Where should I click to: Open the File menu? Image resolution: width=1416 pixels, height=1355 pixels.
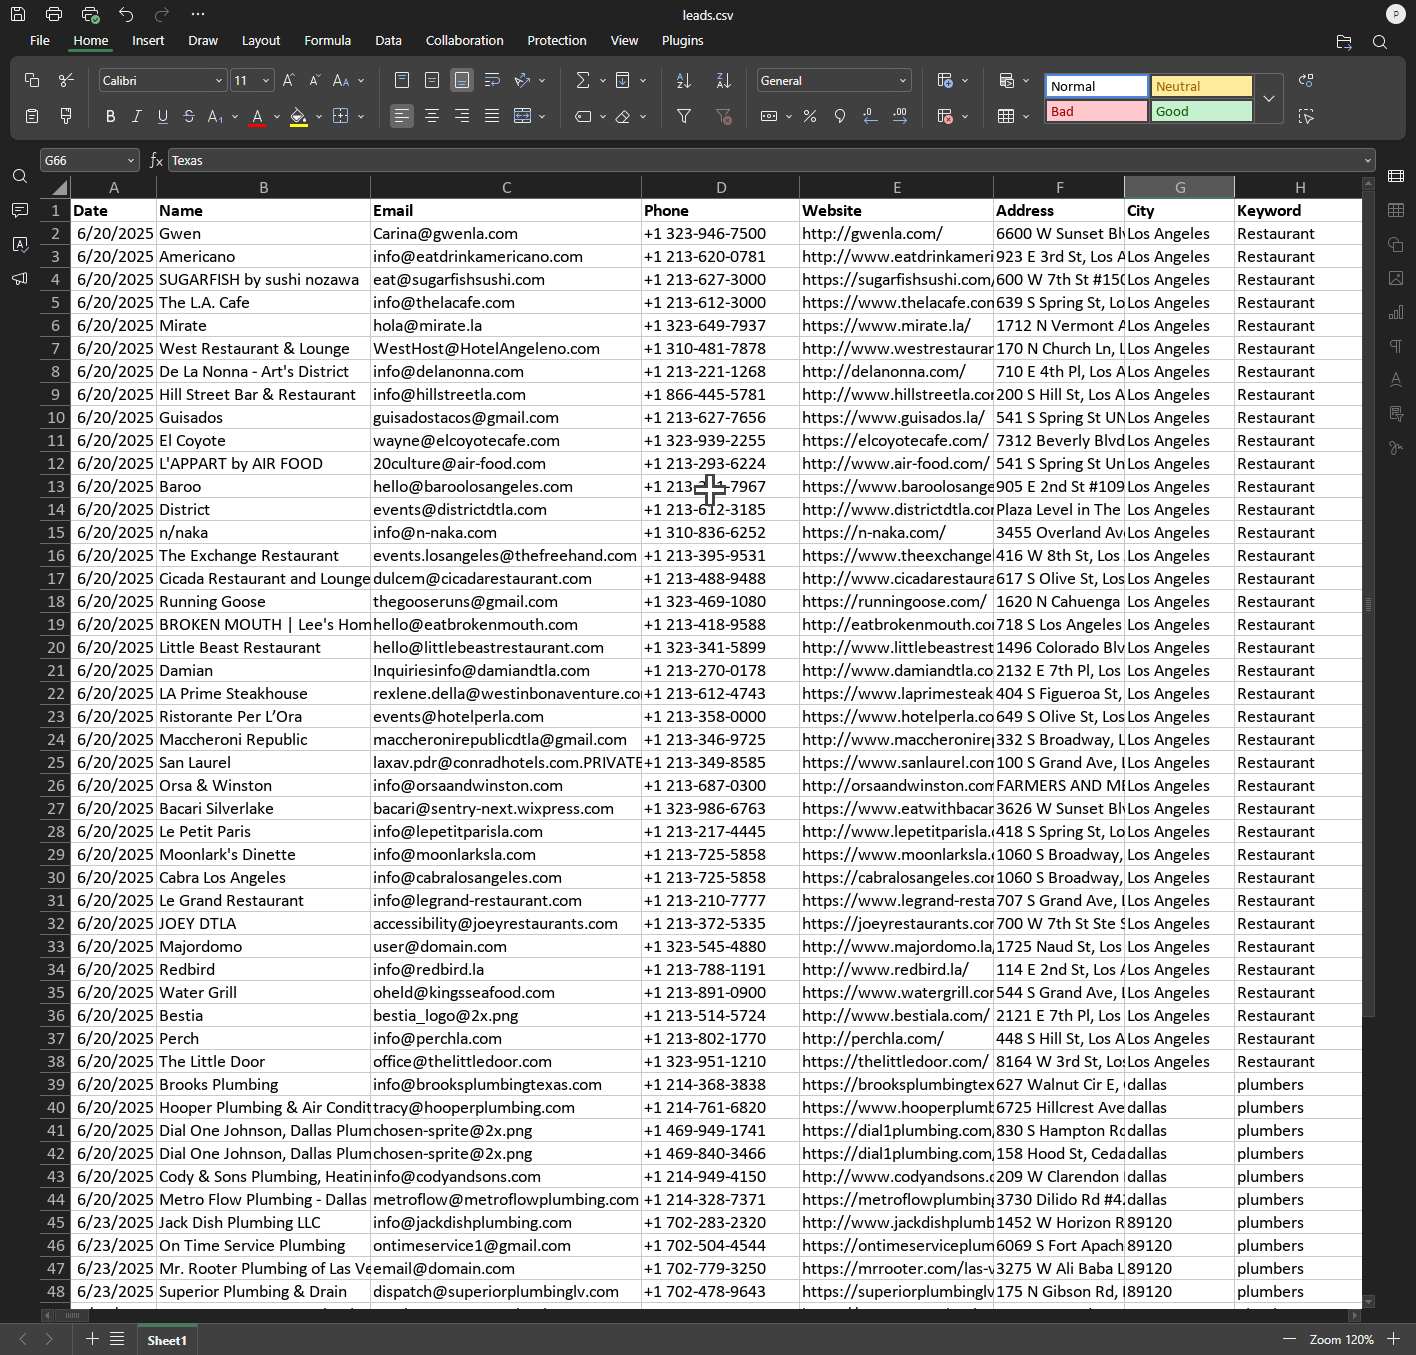(40, 40)
